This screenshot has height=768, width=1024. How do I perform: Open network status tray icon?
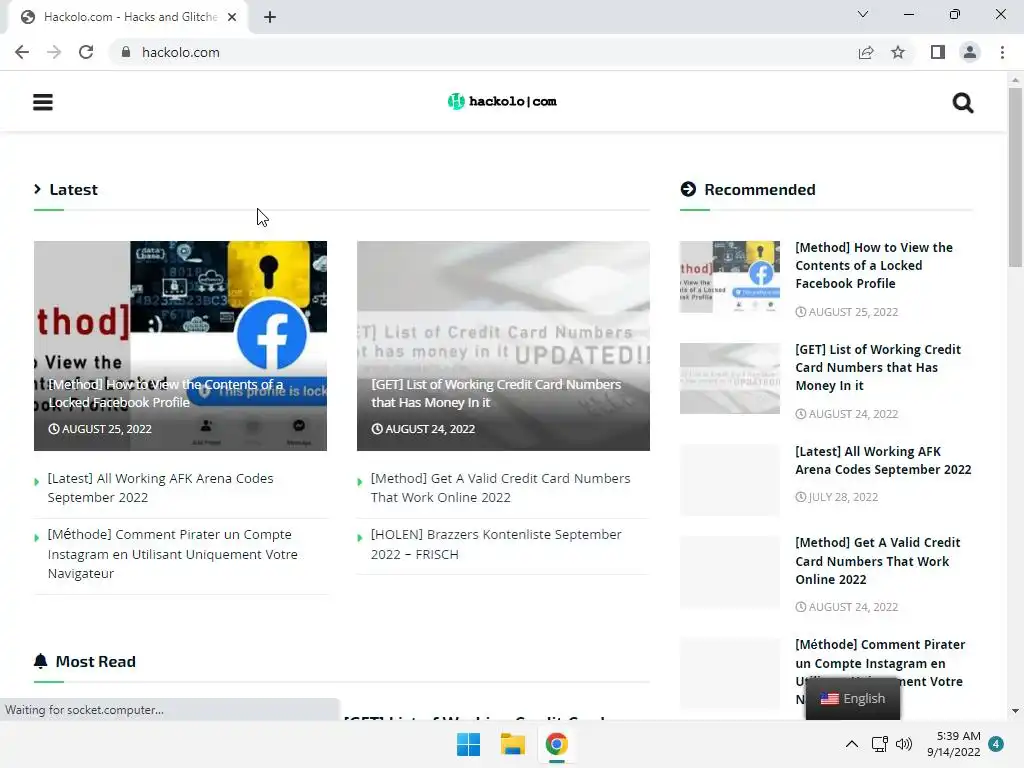pos(880,744)
